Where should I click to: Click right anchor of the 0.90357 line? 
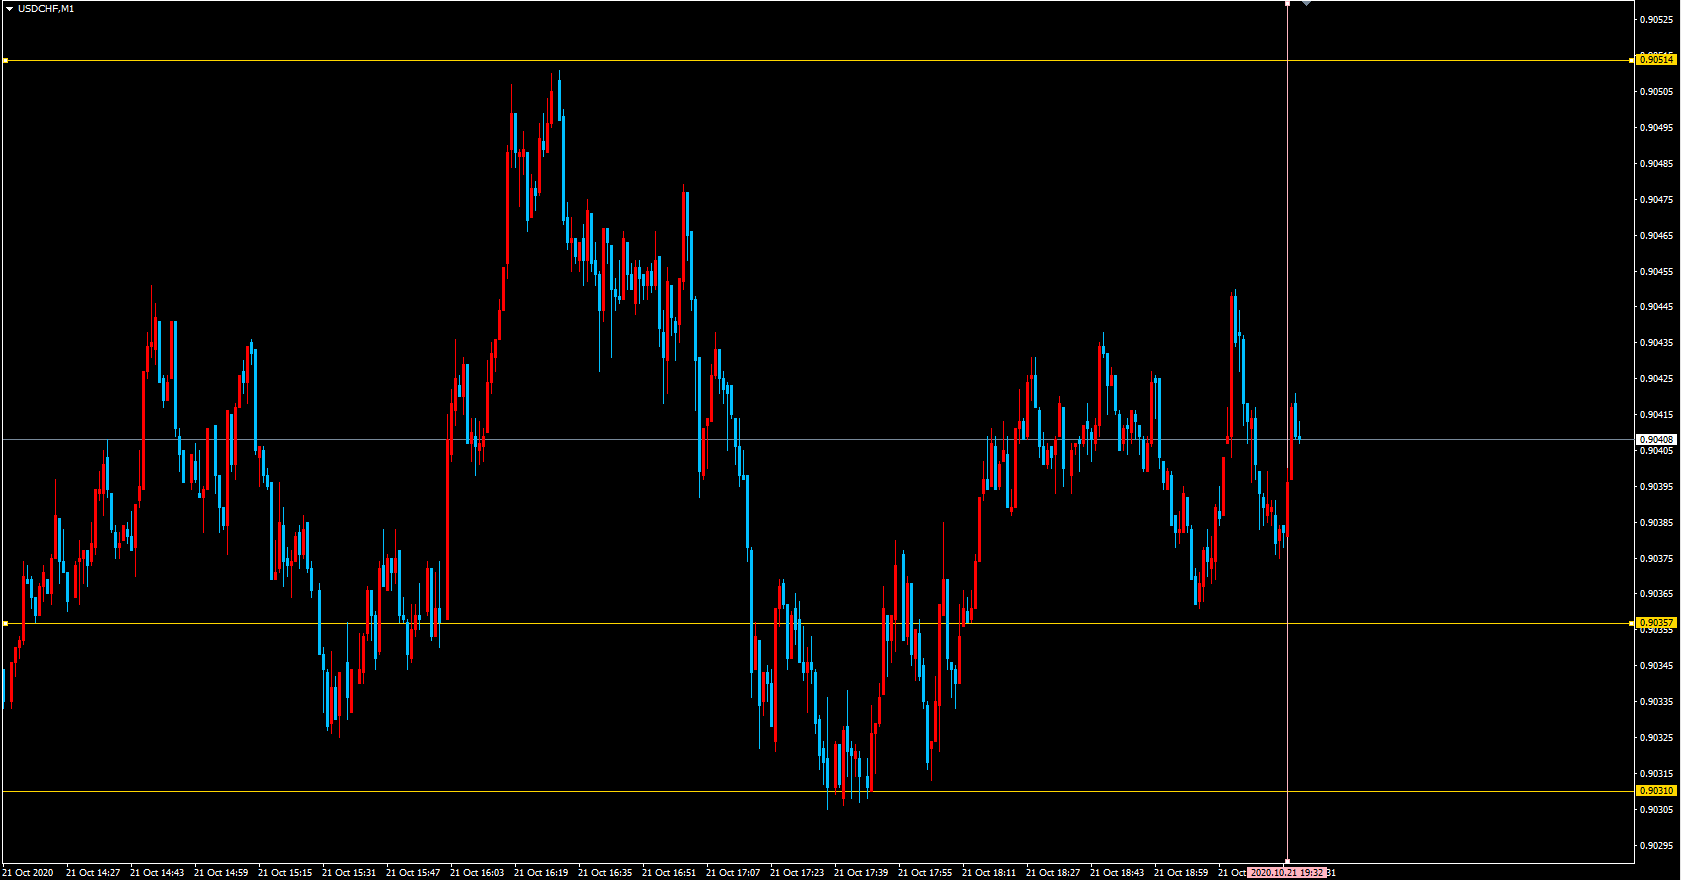coord(1632,623)
